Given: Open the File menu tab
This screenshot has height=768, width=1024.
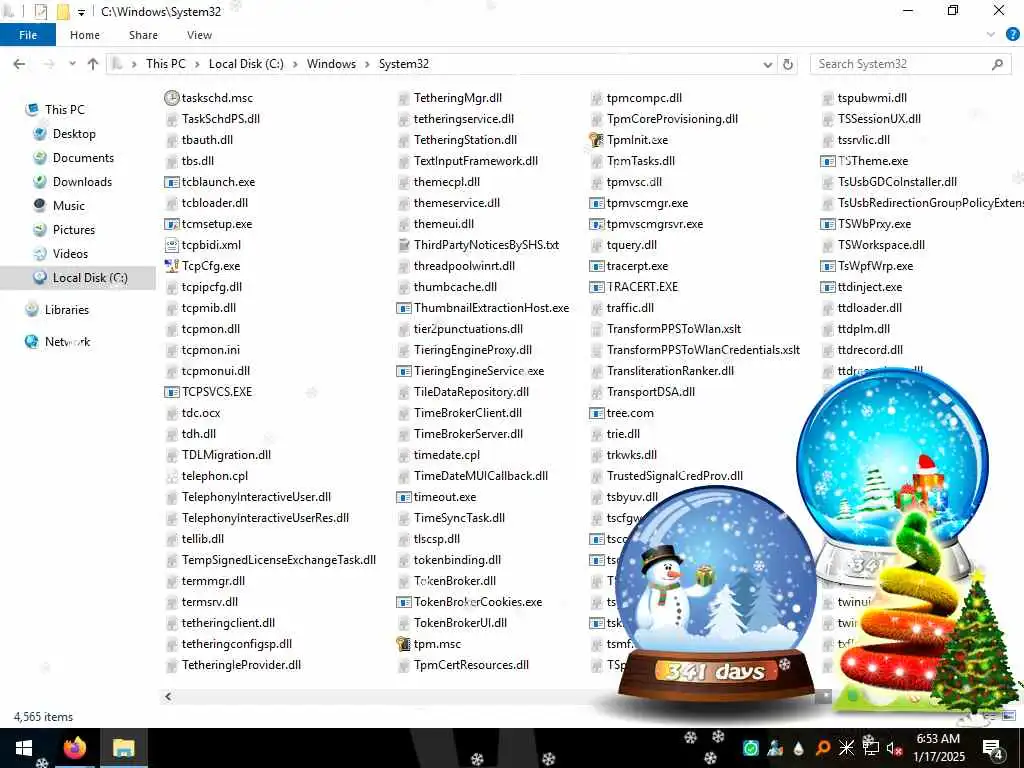Looking at the screenshot, I should click(x=28, y=35).
